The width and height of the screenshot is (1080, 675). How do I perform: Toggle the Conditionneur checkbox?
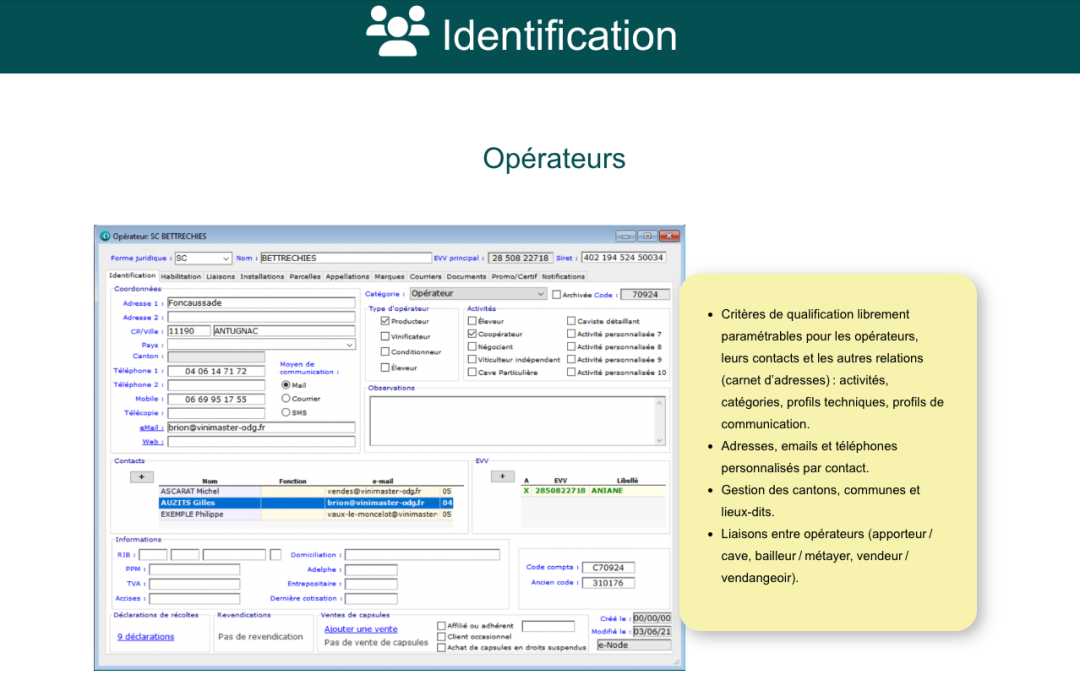point(385,351)
